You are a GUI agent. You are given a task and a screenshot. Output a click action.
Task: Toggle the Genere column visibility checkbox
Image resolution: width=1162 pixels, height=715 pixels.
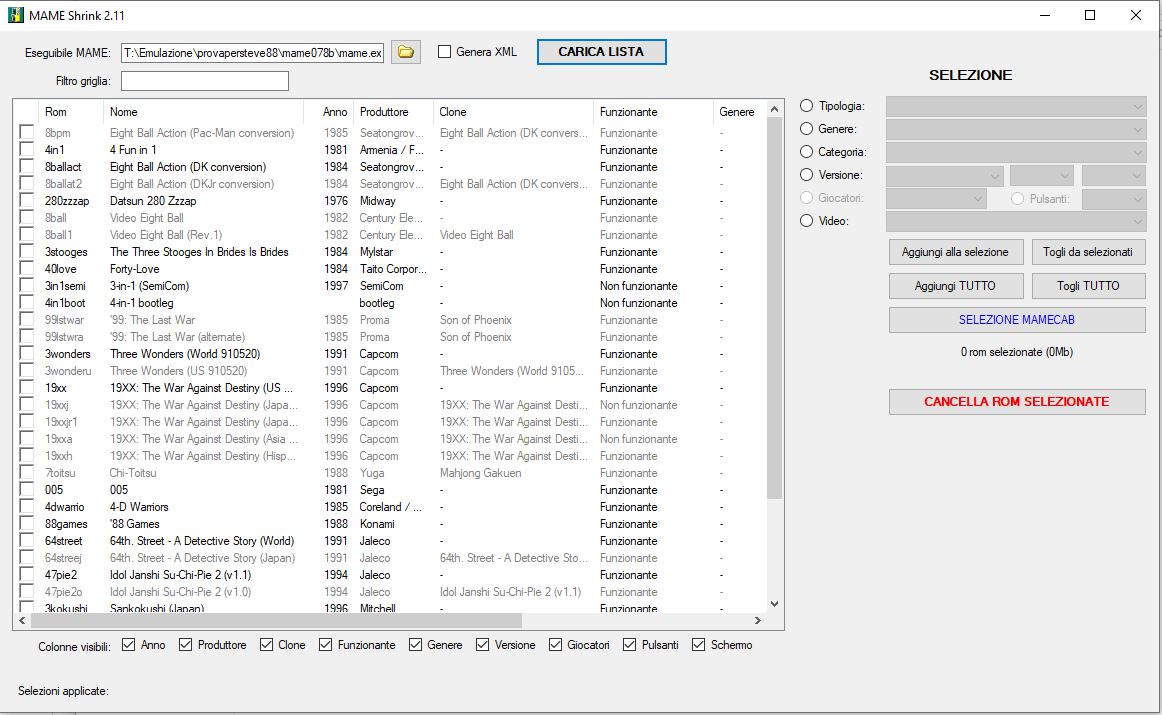(415, 645)
